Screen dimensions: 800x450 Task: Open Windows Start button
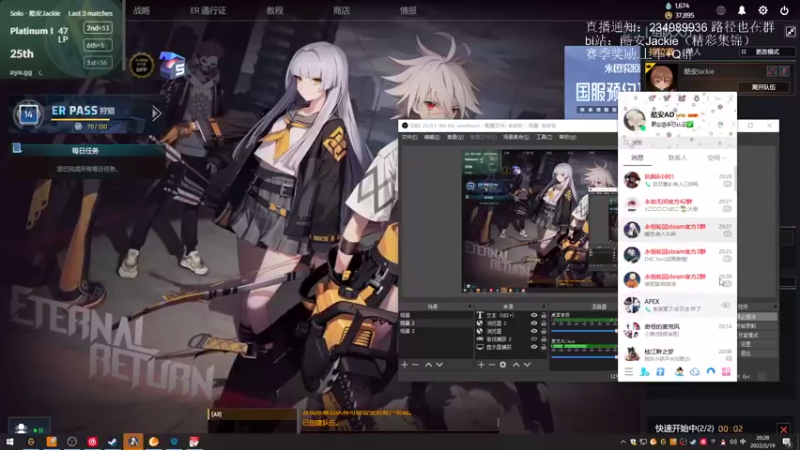[10, 441]
